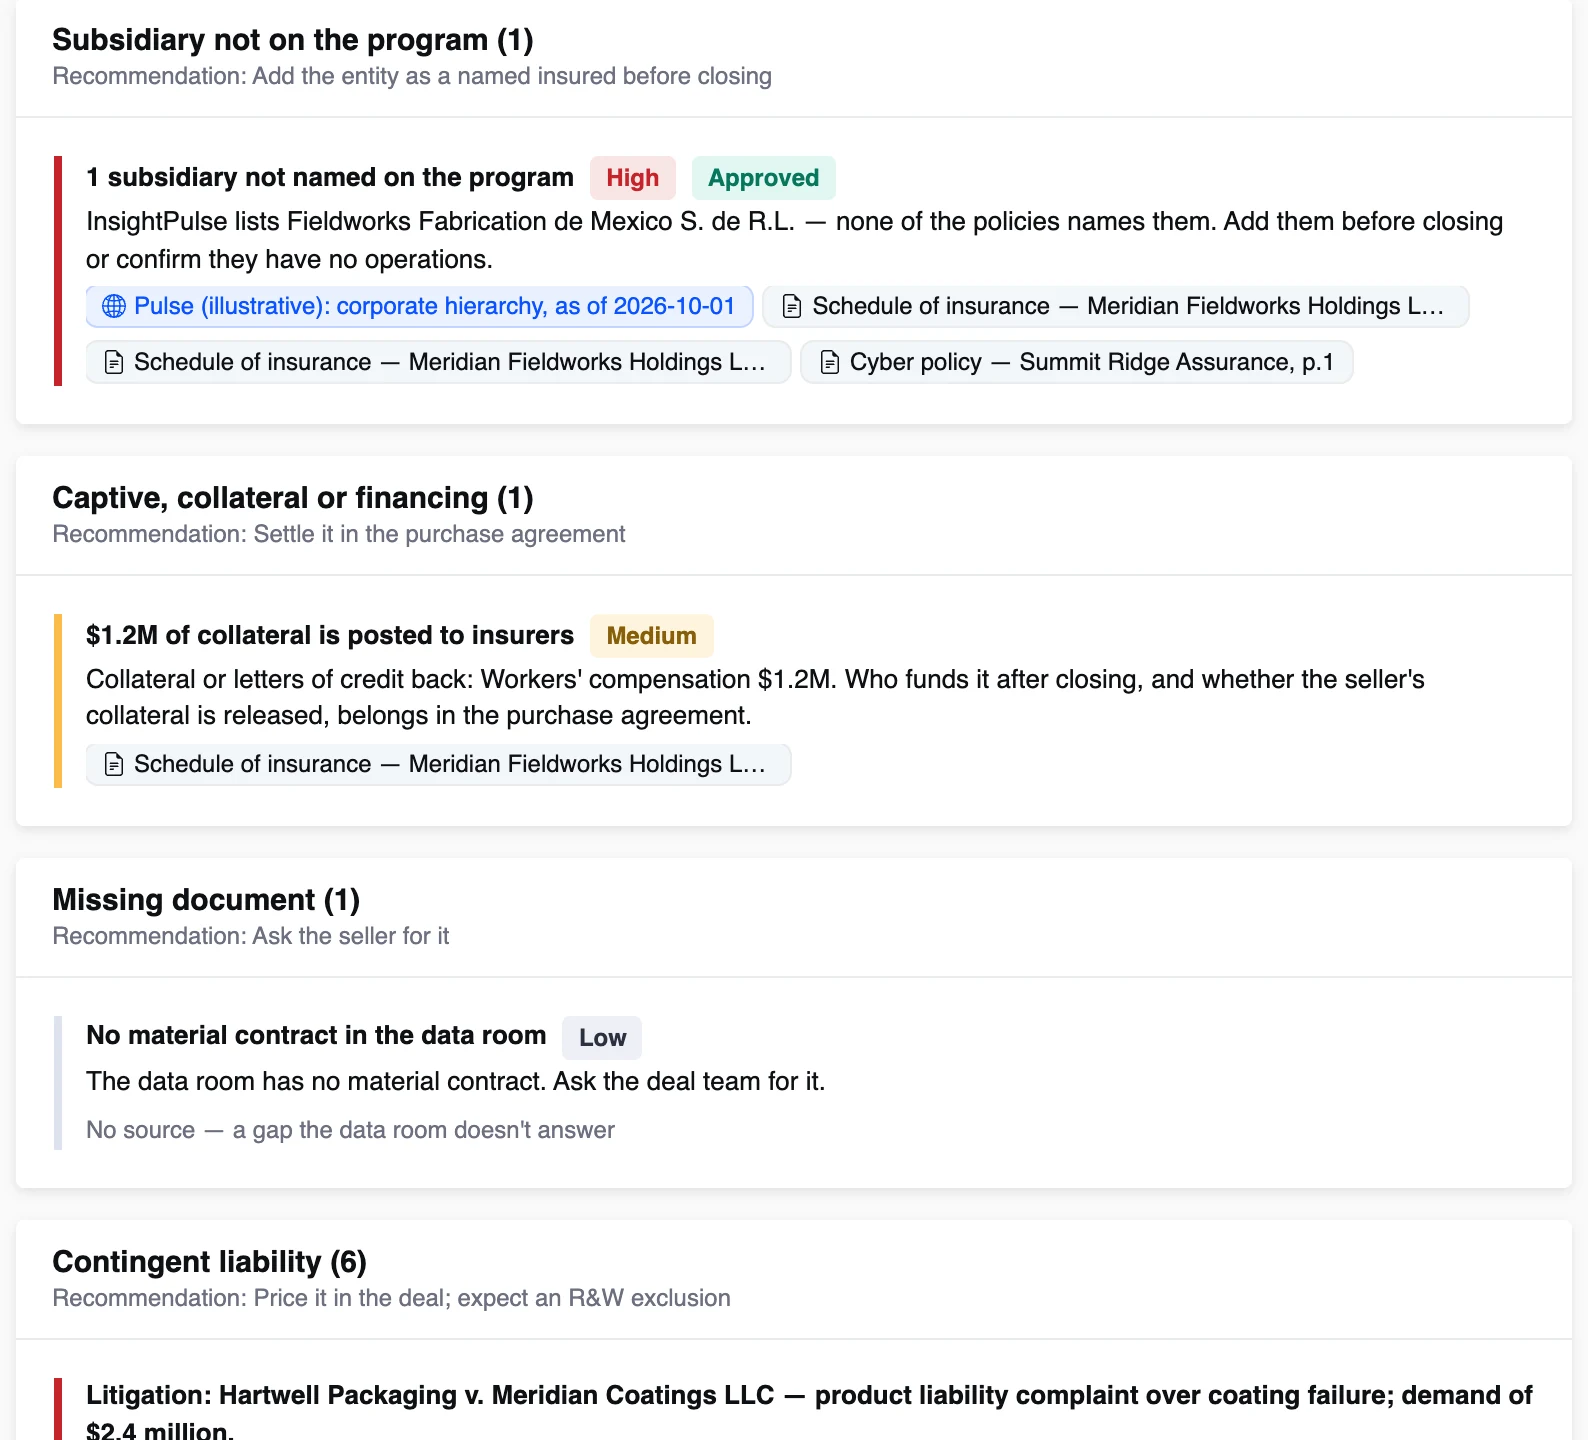Select the finding titled 1 subsidiary not named on the program
The image size is (1588, 1440).
click(330, 177)
